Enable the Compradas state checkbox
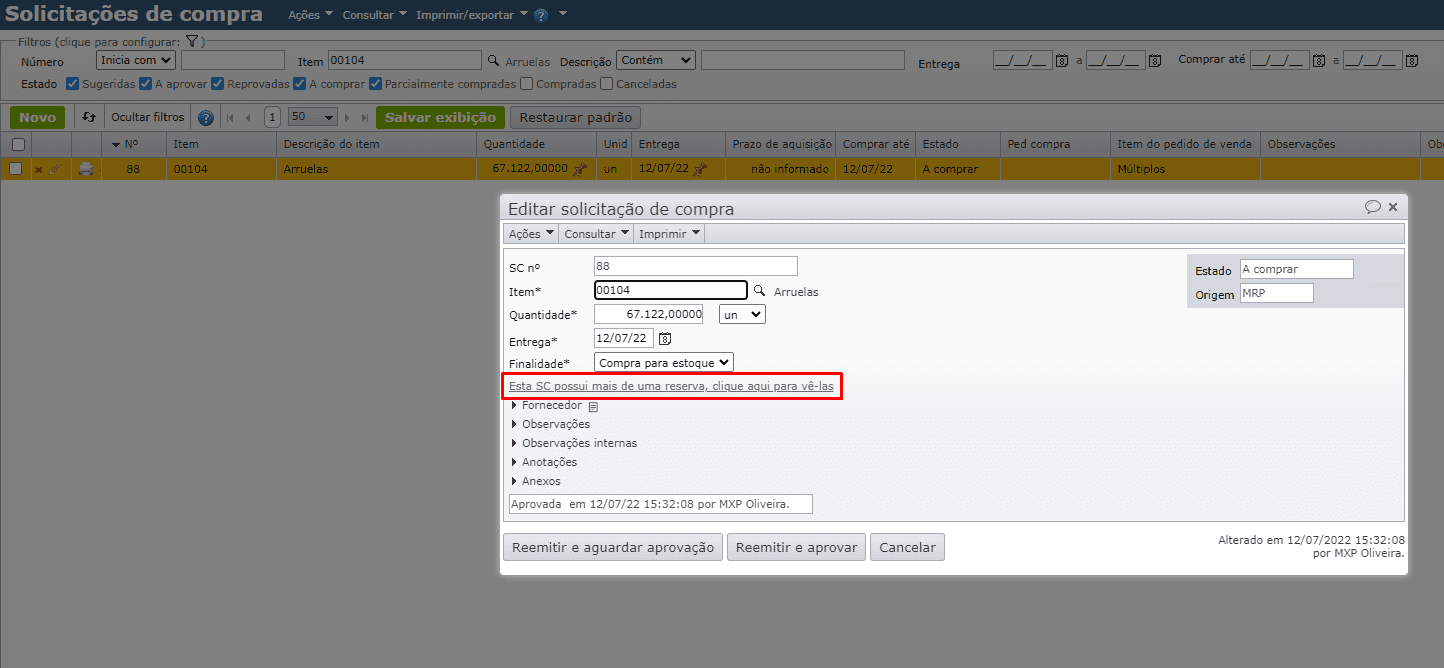The width and height of the screenshot is (1444, 668). [527, 84]
